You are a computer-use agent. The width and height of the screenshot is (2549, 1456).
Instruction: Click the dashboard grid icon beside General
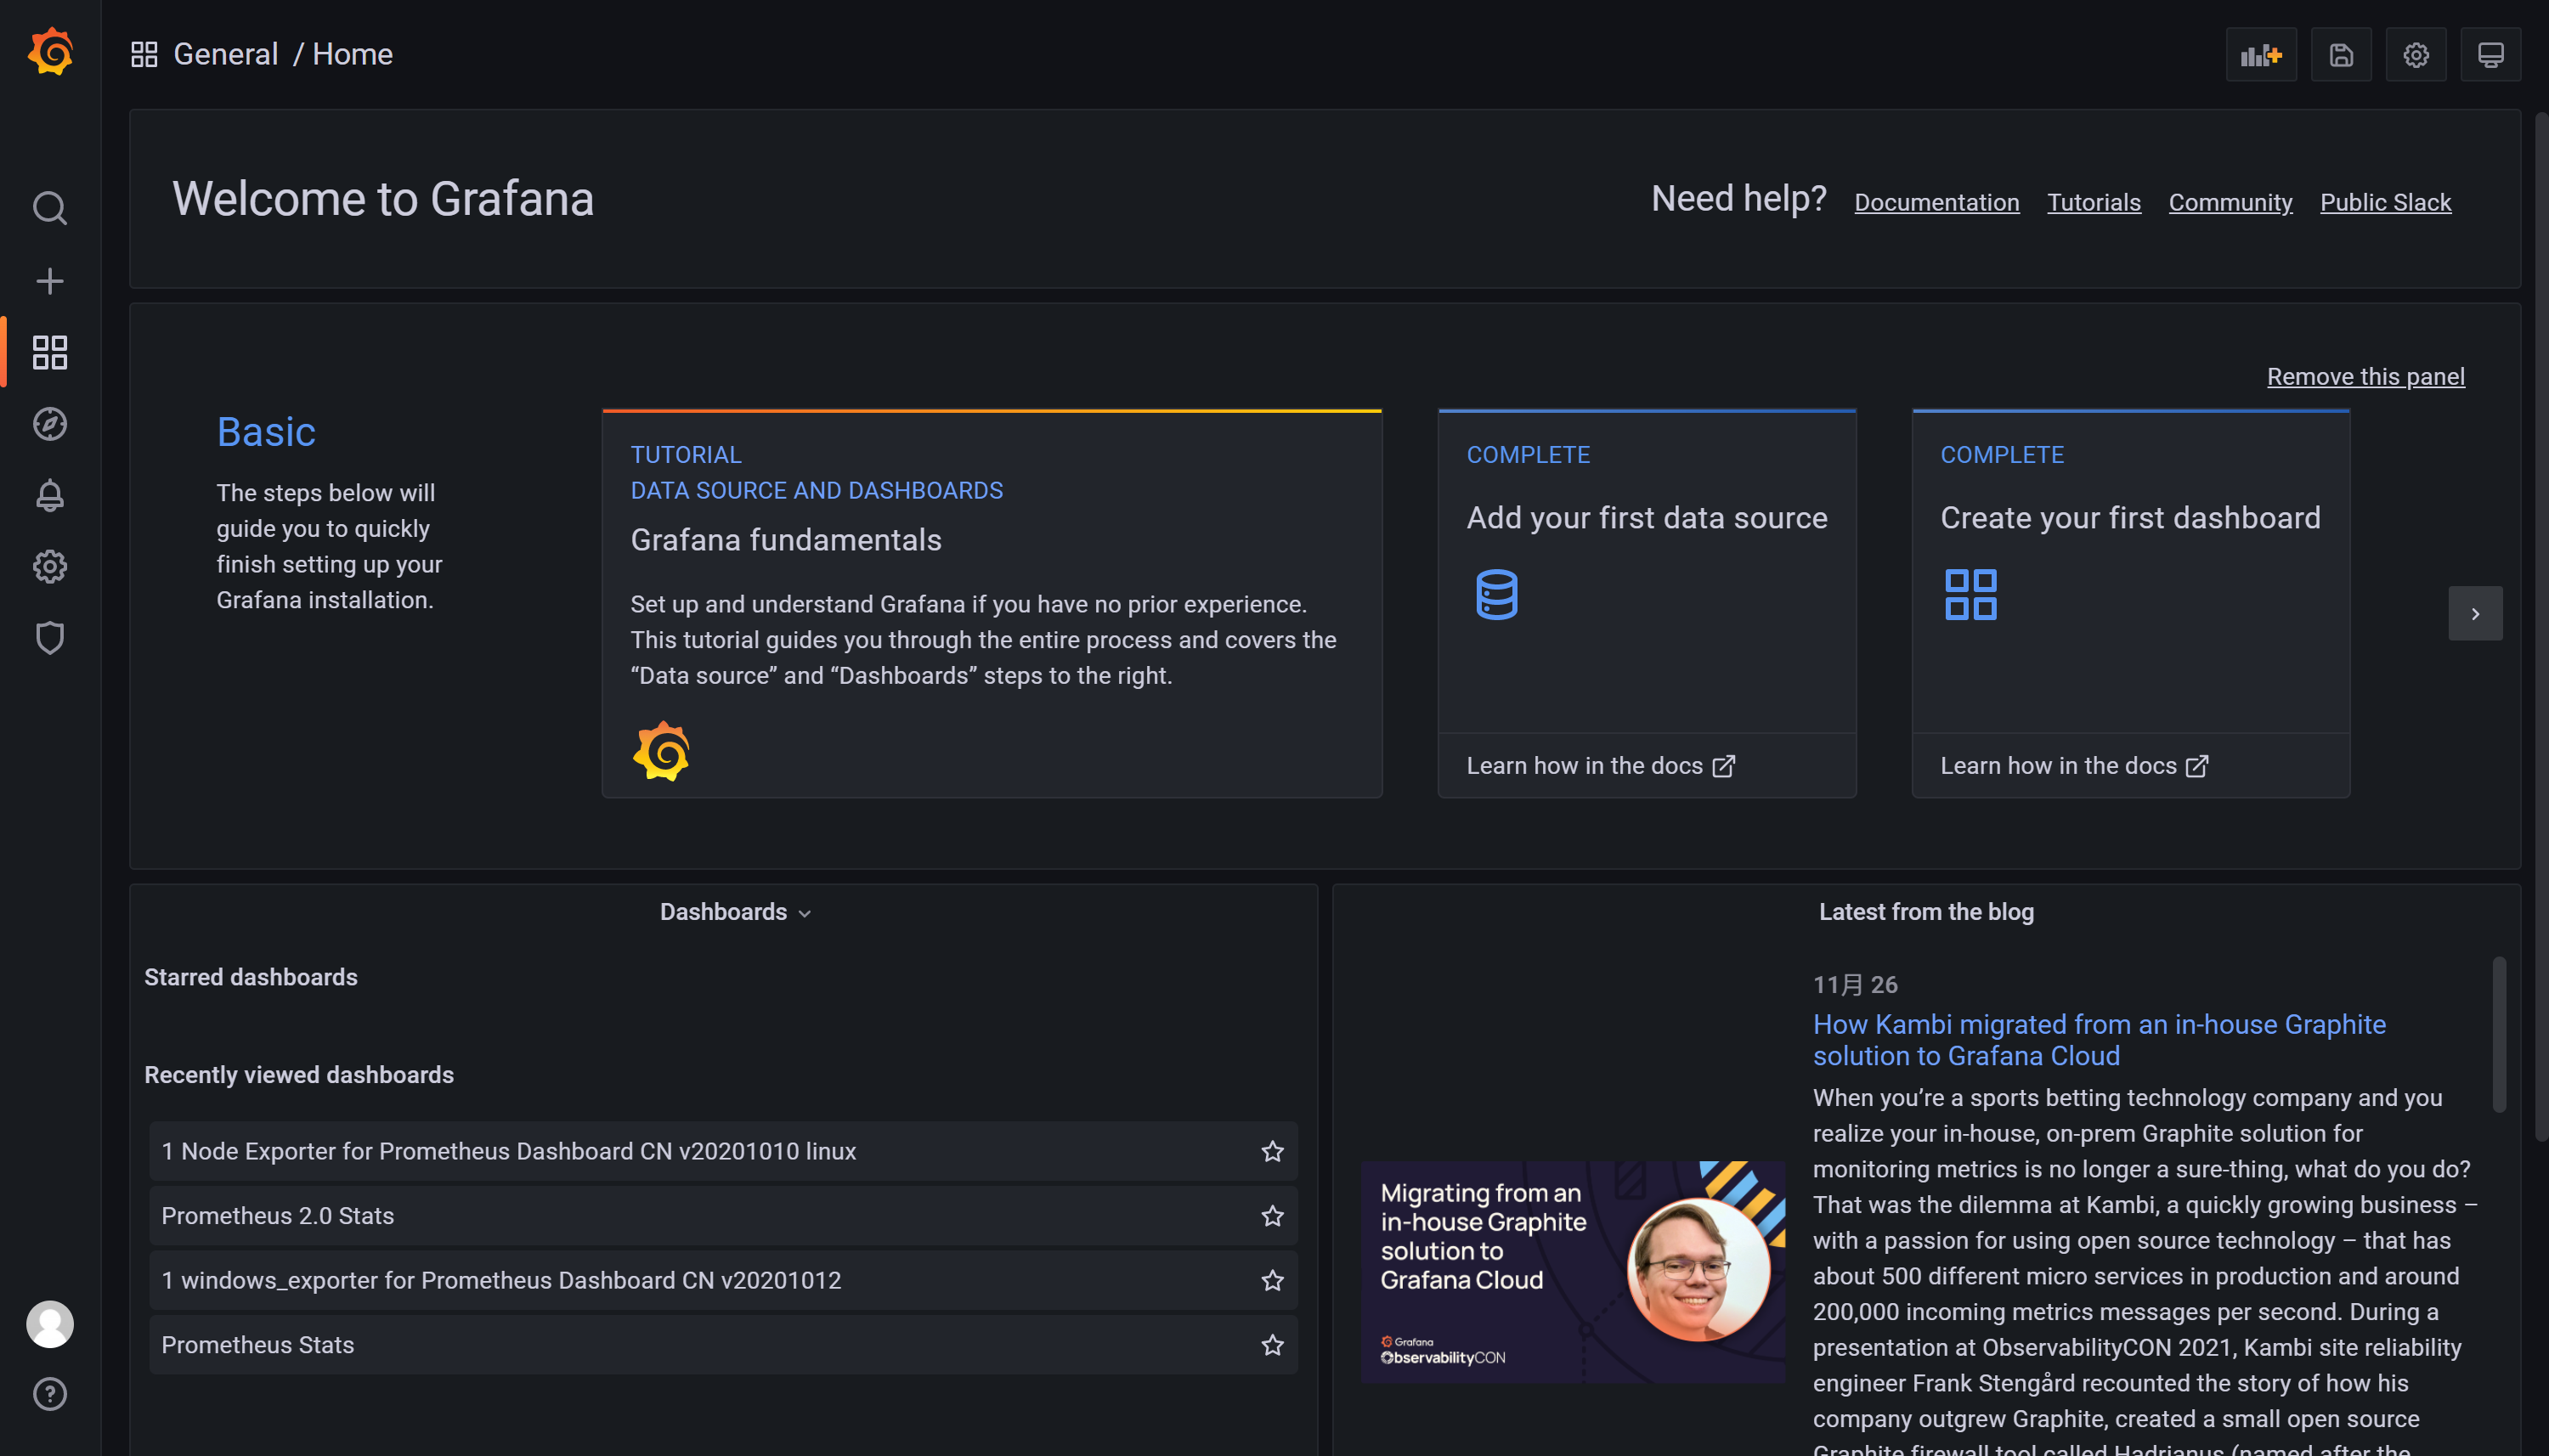click(x=144, y=54)
